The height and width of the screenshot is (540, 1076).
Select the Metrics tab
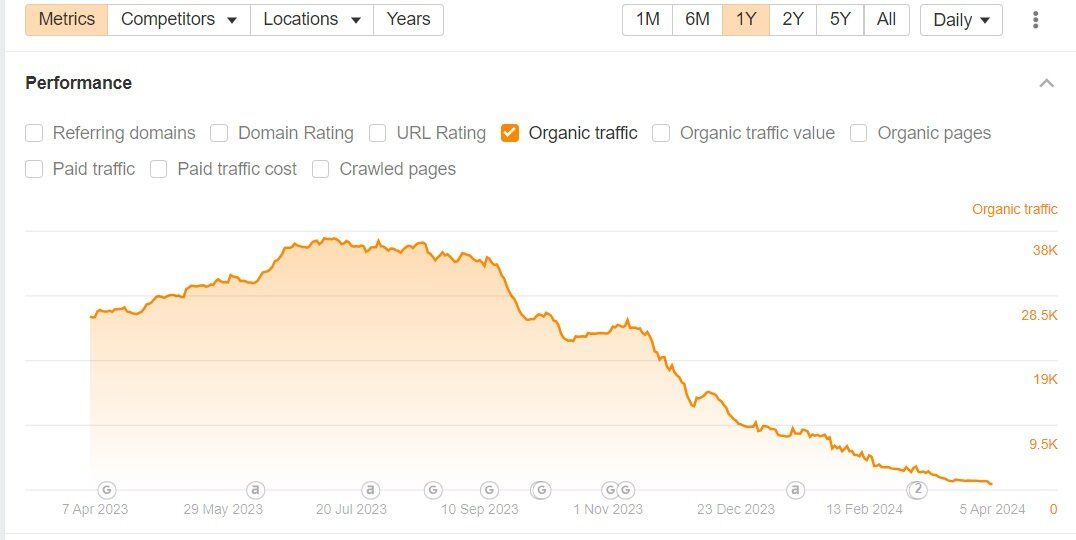pos(67,19)
